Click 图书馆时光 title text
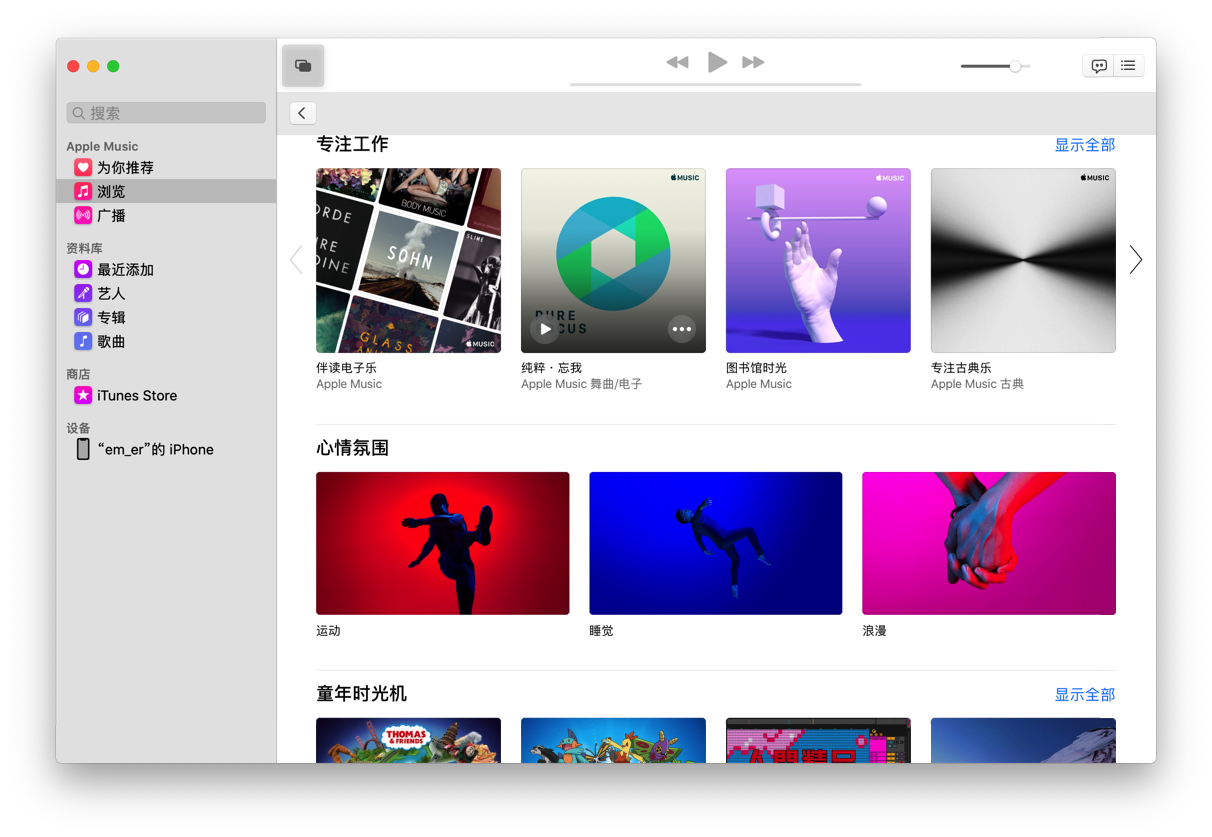This screenshot has width=1212, height=837. click(756, 368)
